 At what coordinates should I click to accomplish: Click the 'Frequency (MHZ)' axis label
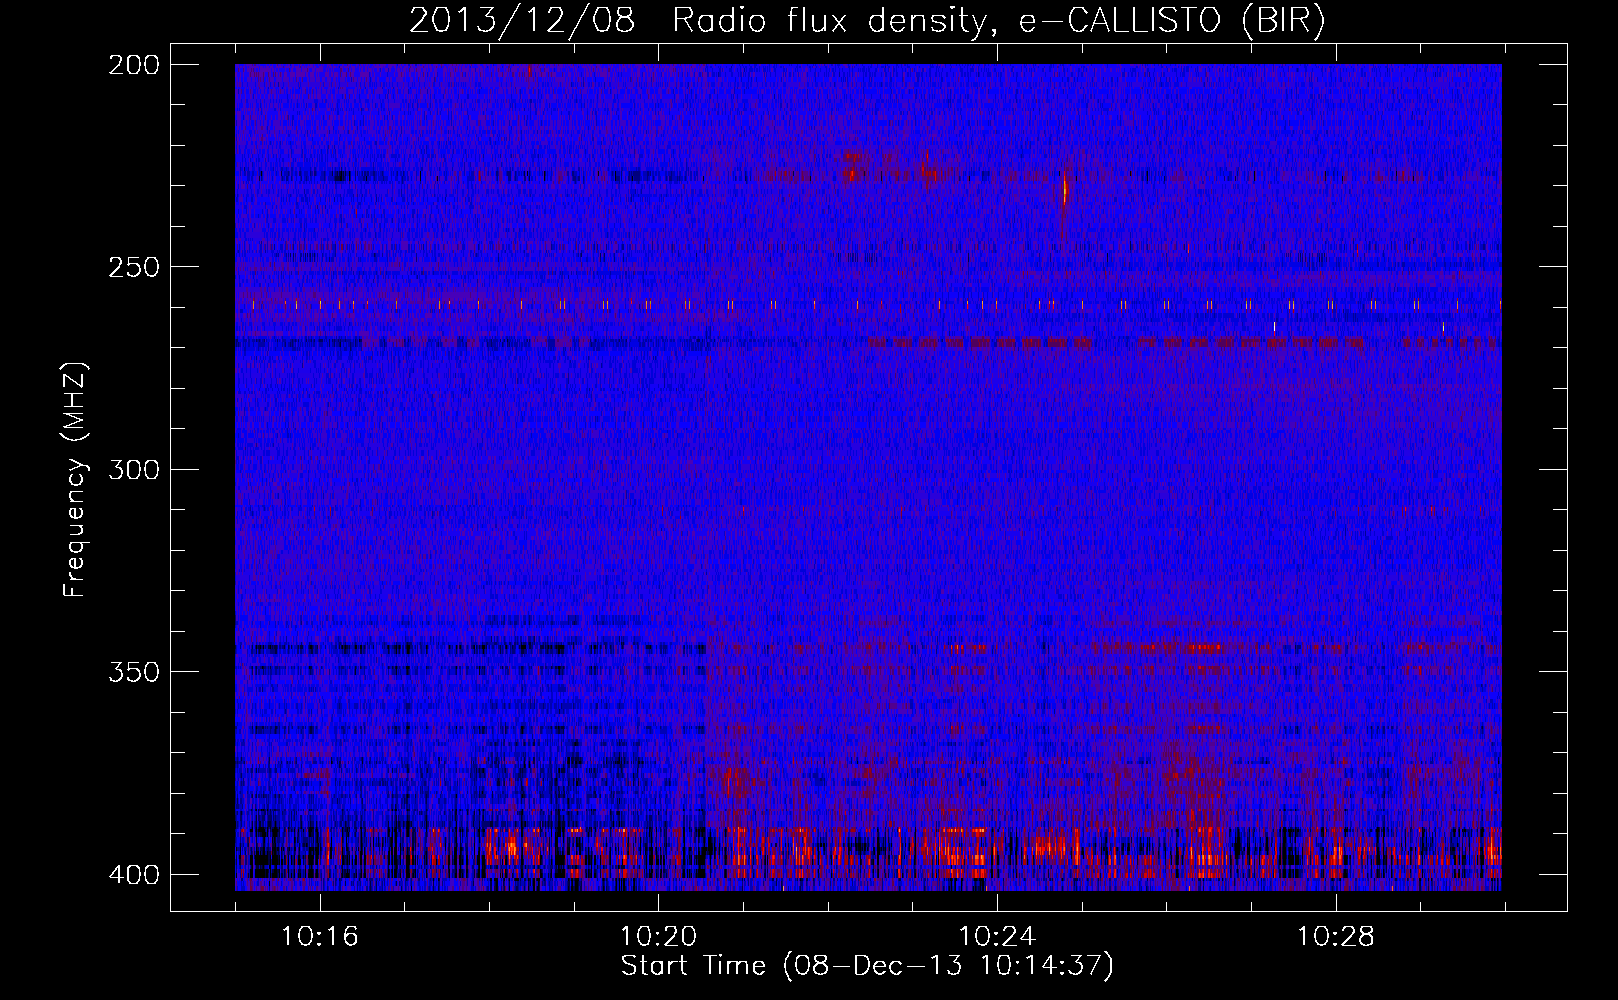coord(75,479)
